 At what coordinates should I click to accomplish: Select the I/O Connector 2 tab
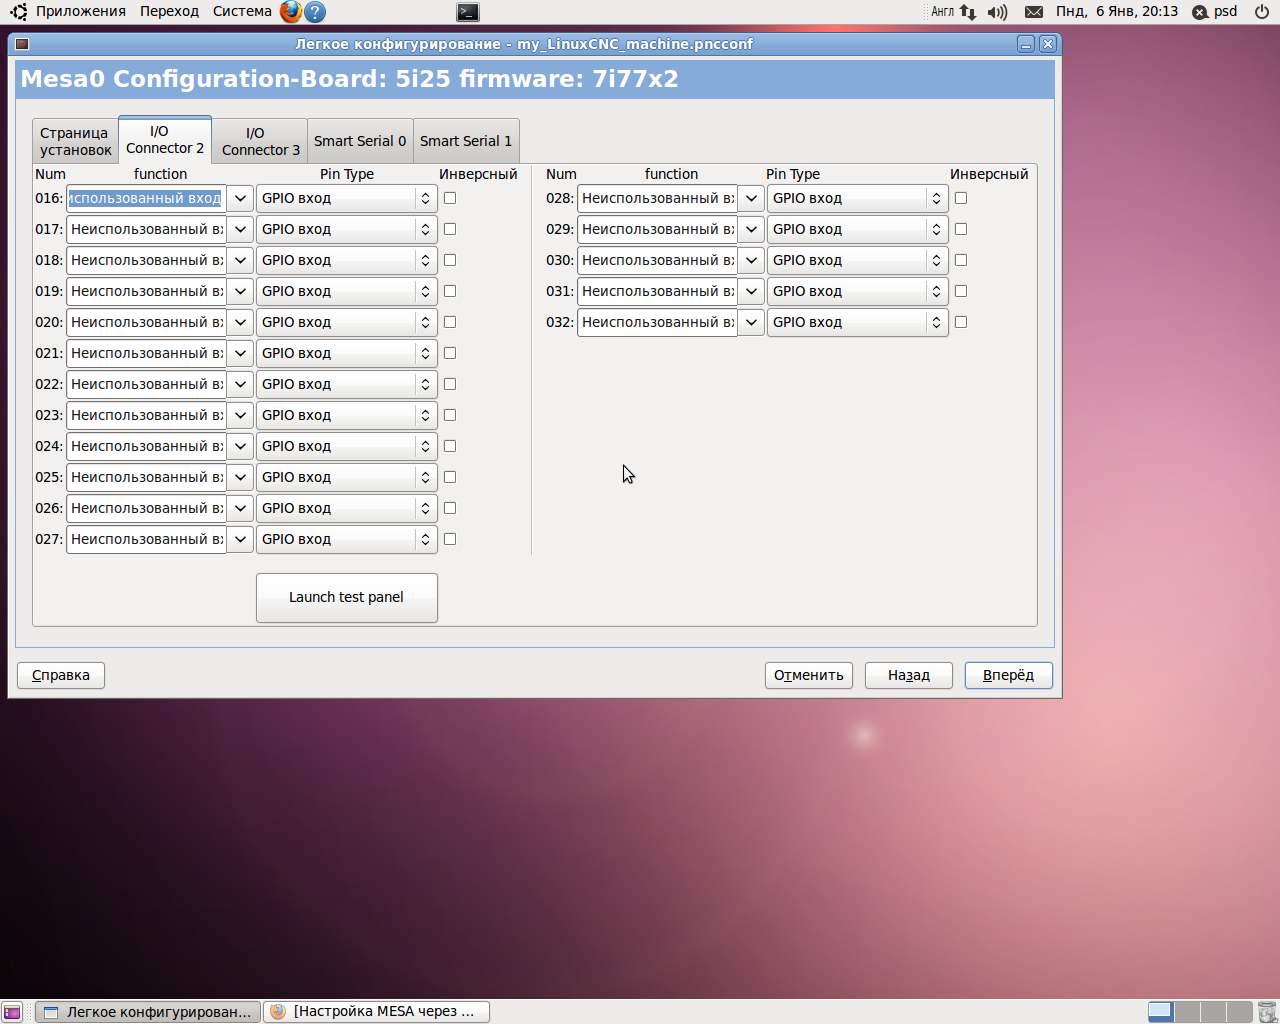pyautogui.click(x=165, y=139)
